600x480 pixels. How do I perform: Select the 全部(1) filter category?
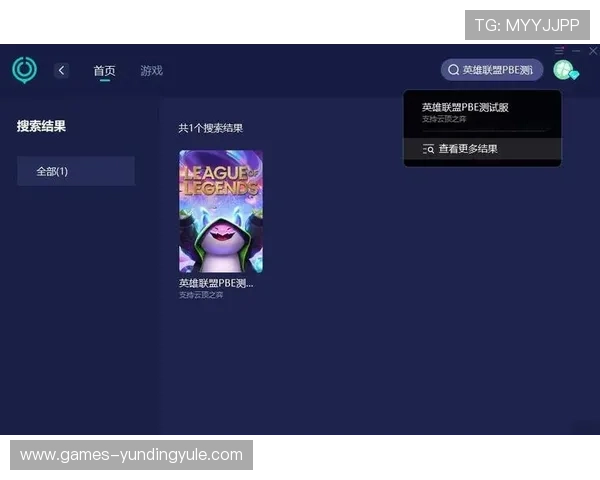pos(76,171)
